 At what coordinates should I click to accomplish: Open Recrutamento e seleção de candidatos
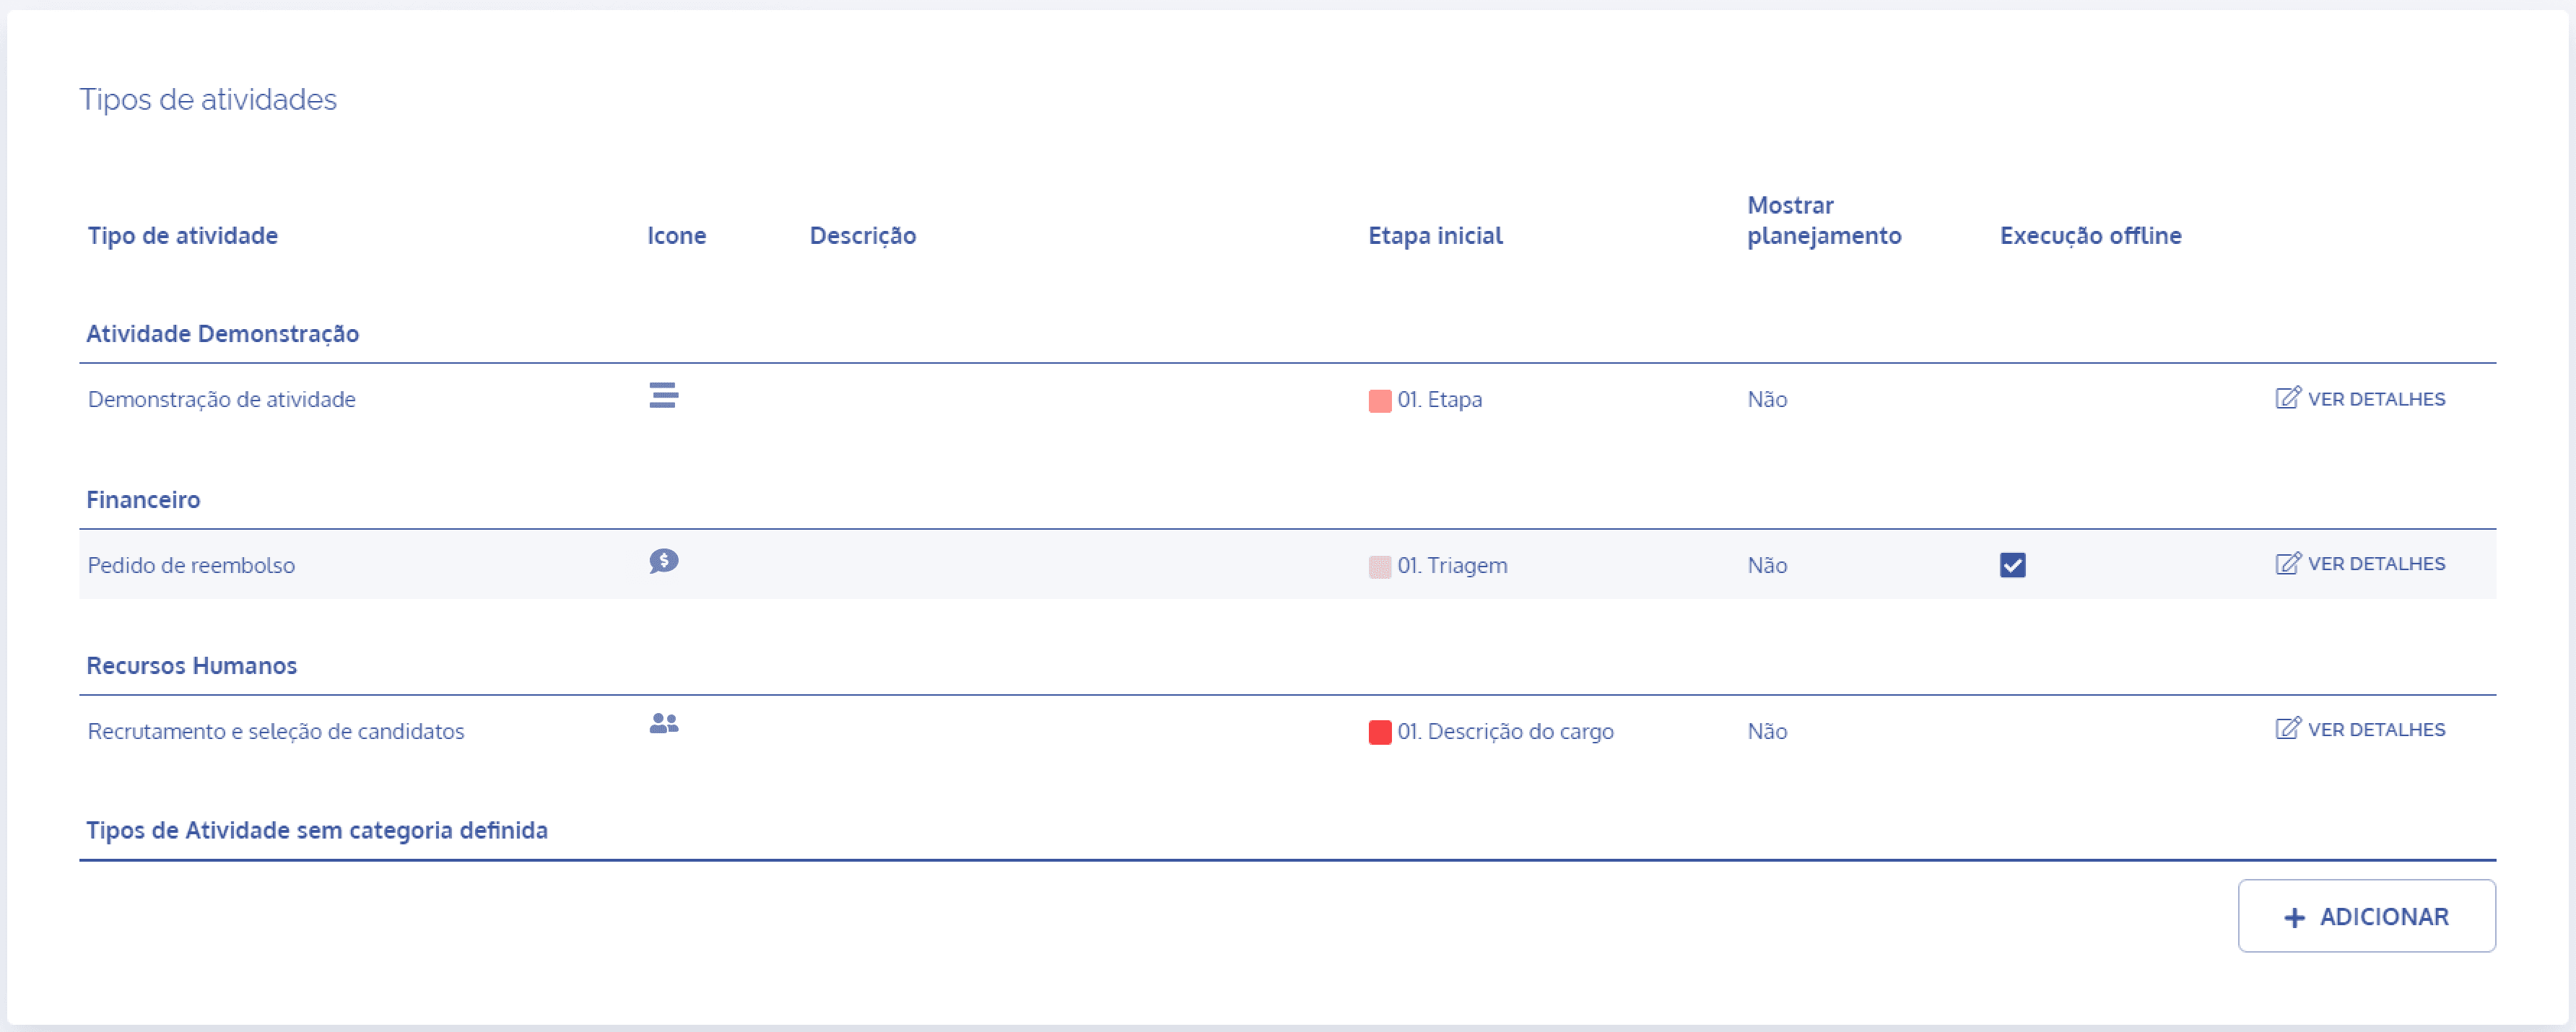point(276,732)
